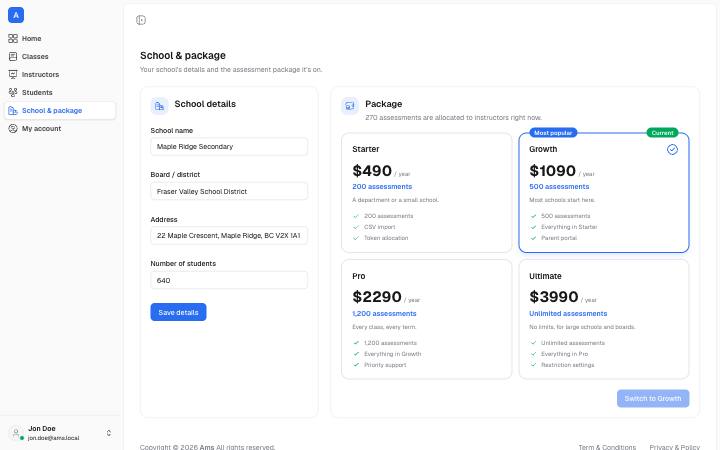Click the $2290 Pro price
720x450 pixels.
pos(377,297)
